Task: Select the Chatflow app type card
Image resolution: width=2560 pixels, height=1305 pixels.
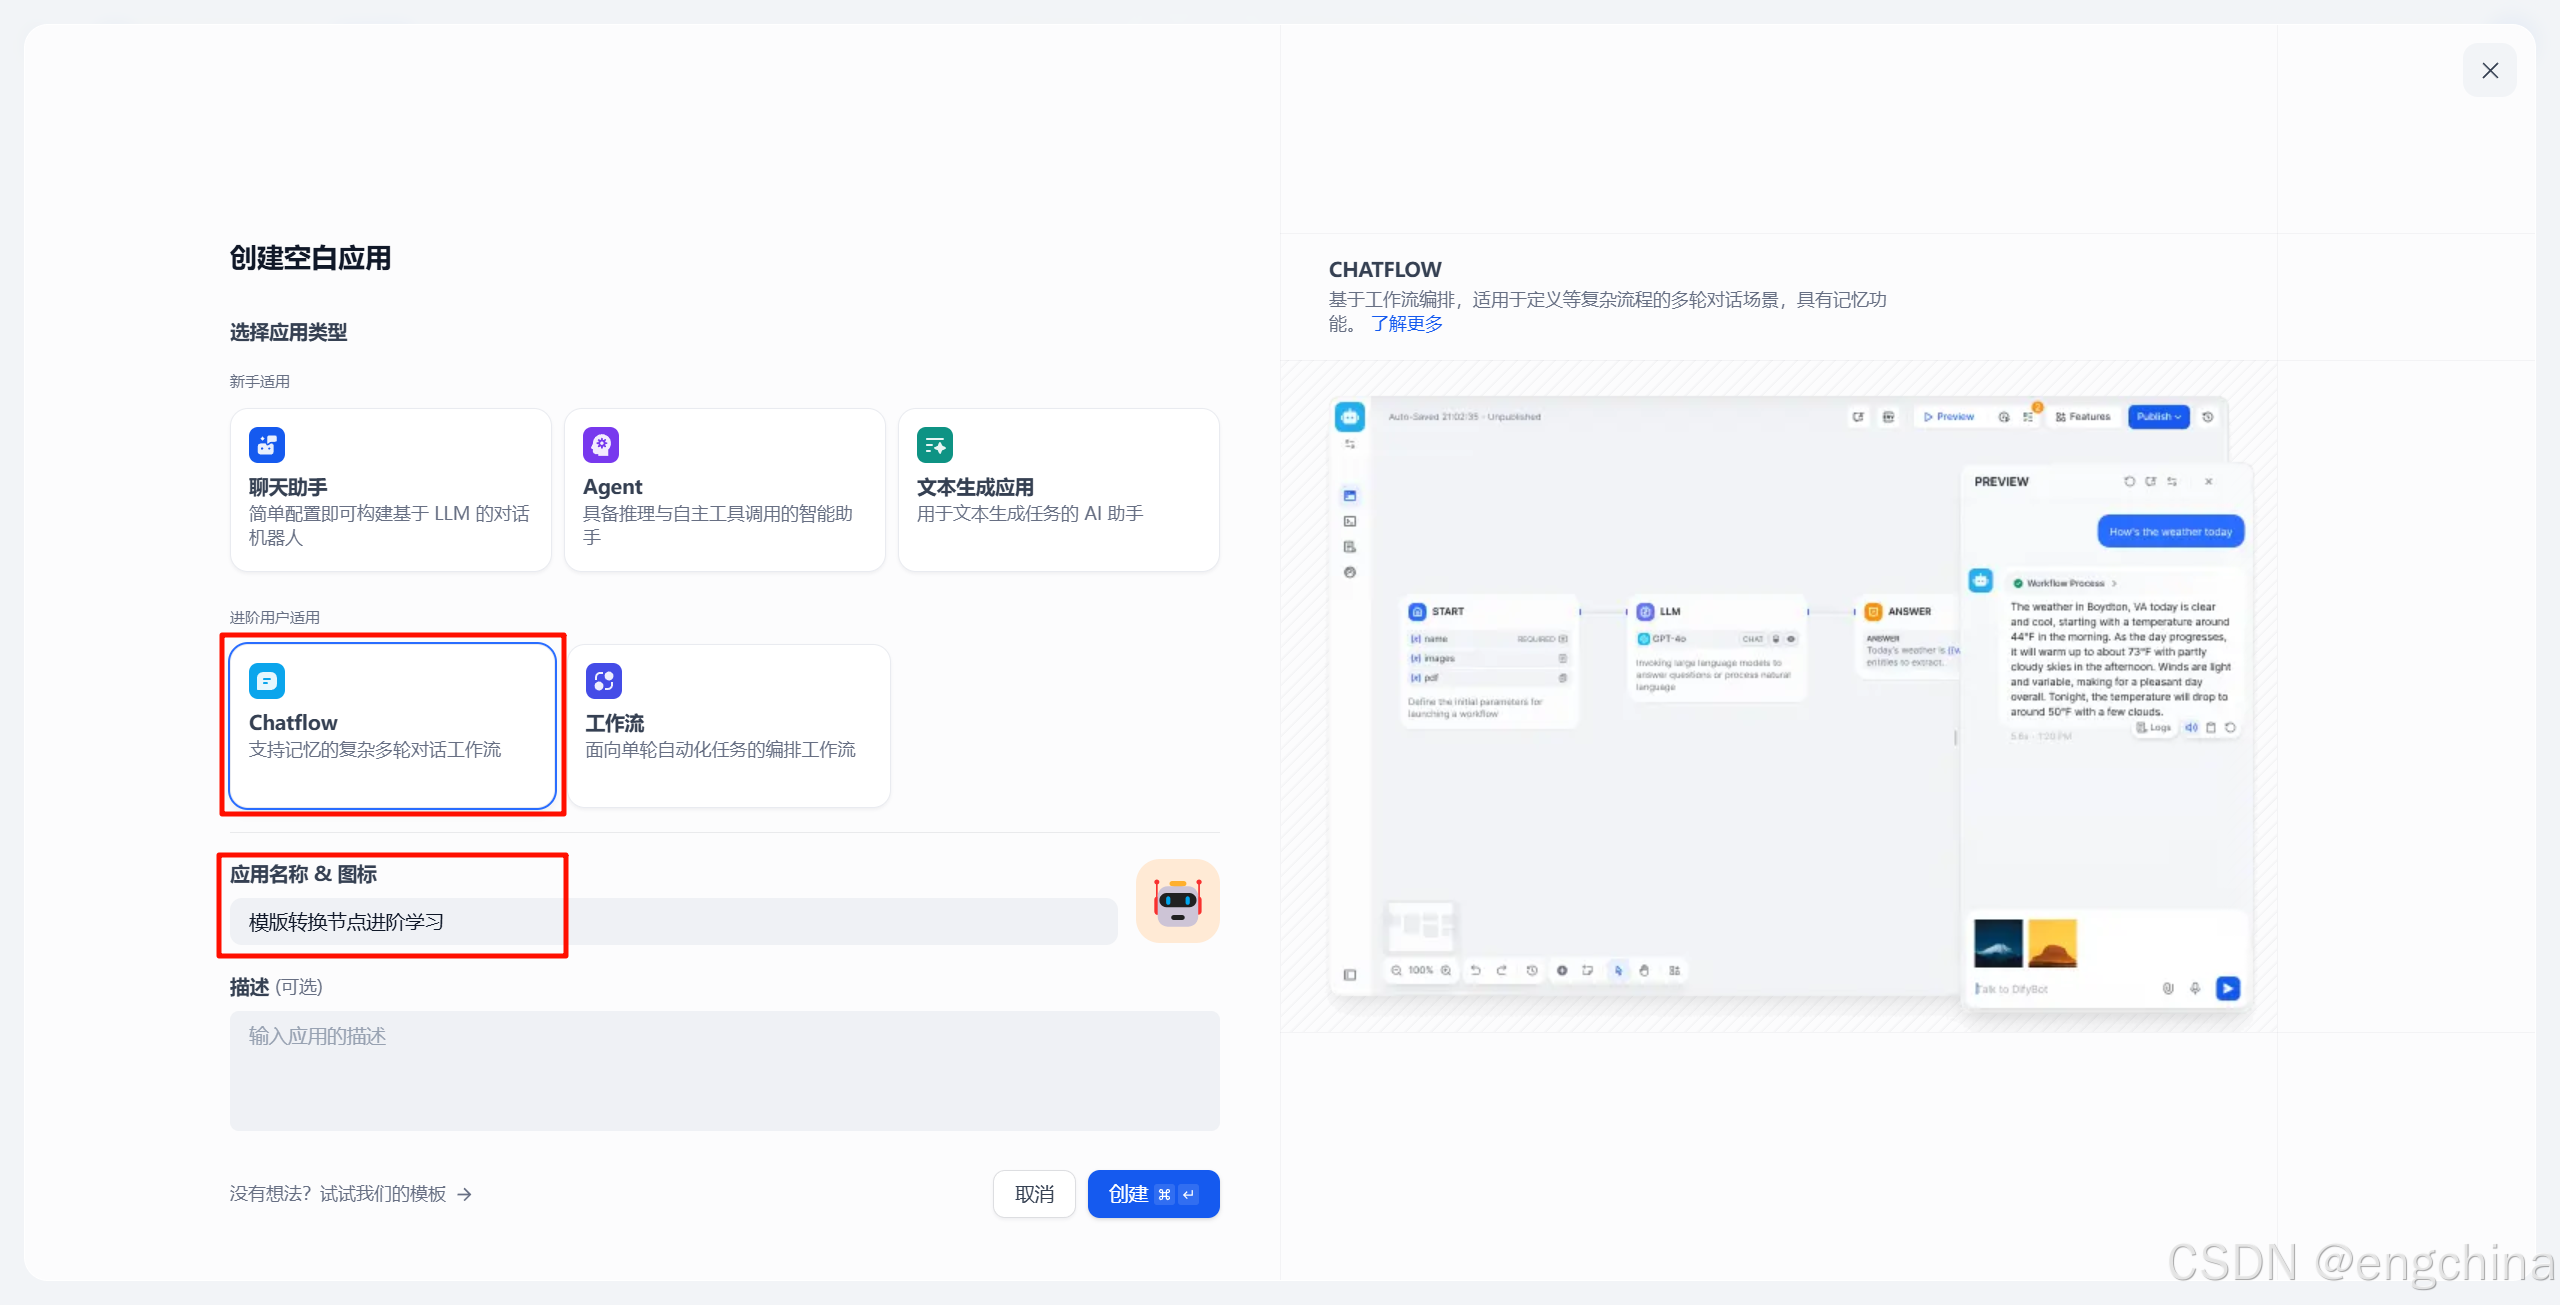Action: (x=392, y=726)
